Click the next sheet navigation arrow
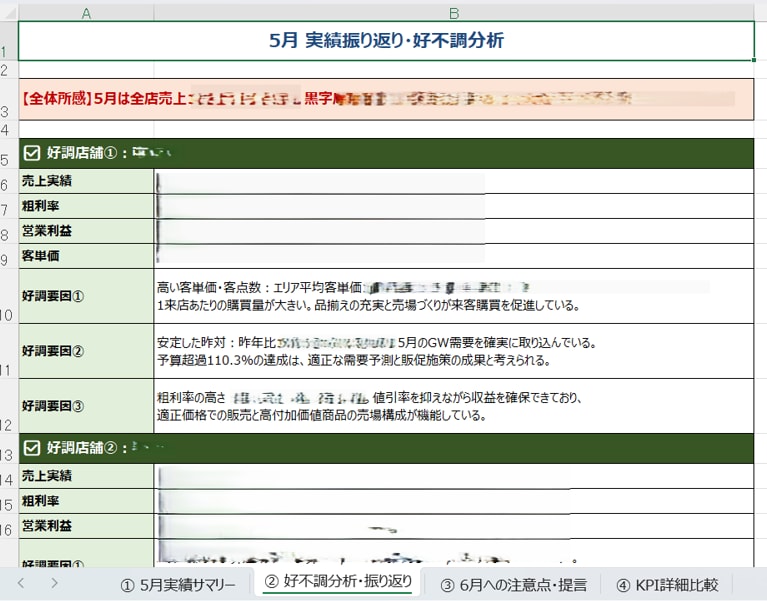The width and height of the screenshot is (767, 601). (54, 582)
